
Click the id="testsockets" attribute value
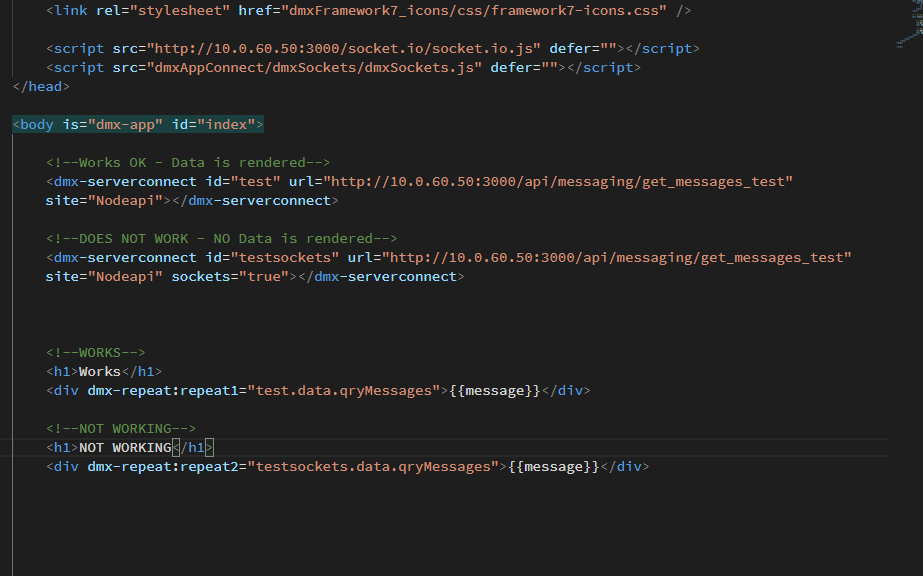pyautogui.click(x=285, y=257)
